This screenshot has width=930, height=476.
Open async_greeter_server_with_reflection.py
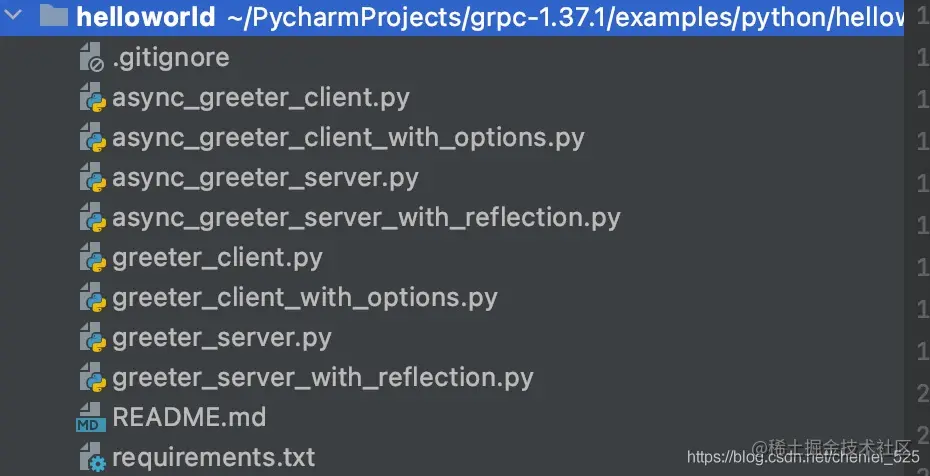point(366,218)
